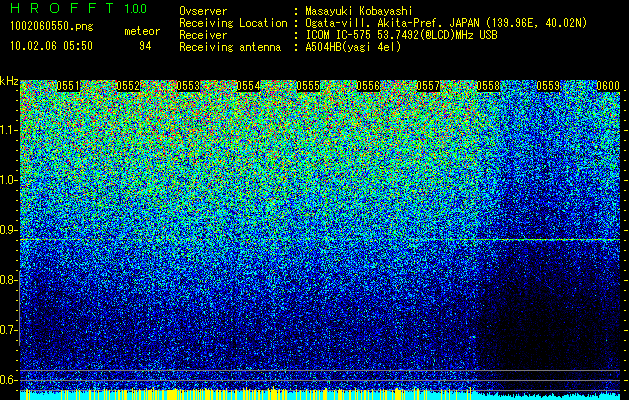629x400 pixels.
Task: Click the Ovserver field label
Action: click(x=203, y=11)
